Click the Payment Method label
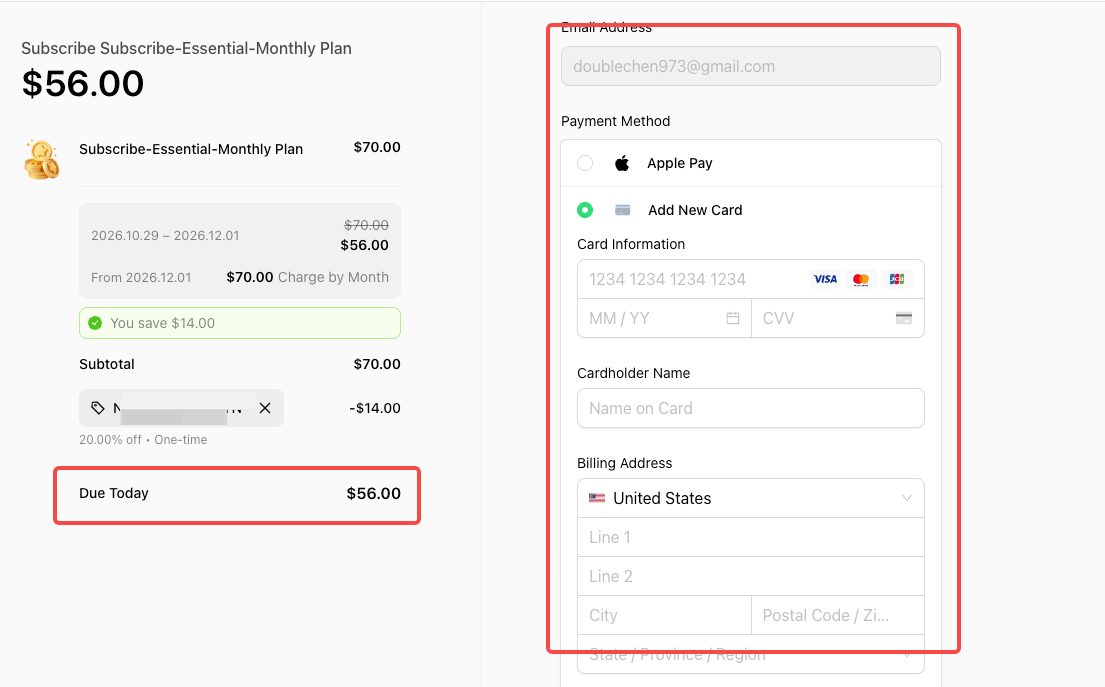Image resolution: width=1105 pixels, height=687 pixels. point(615,121)
